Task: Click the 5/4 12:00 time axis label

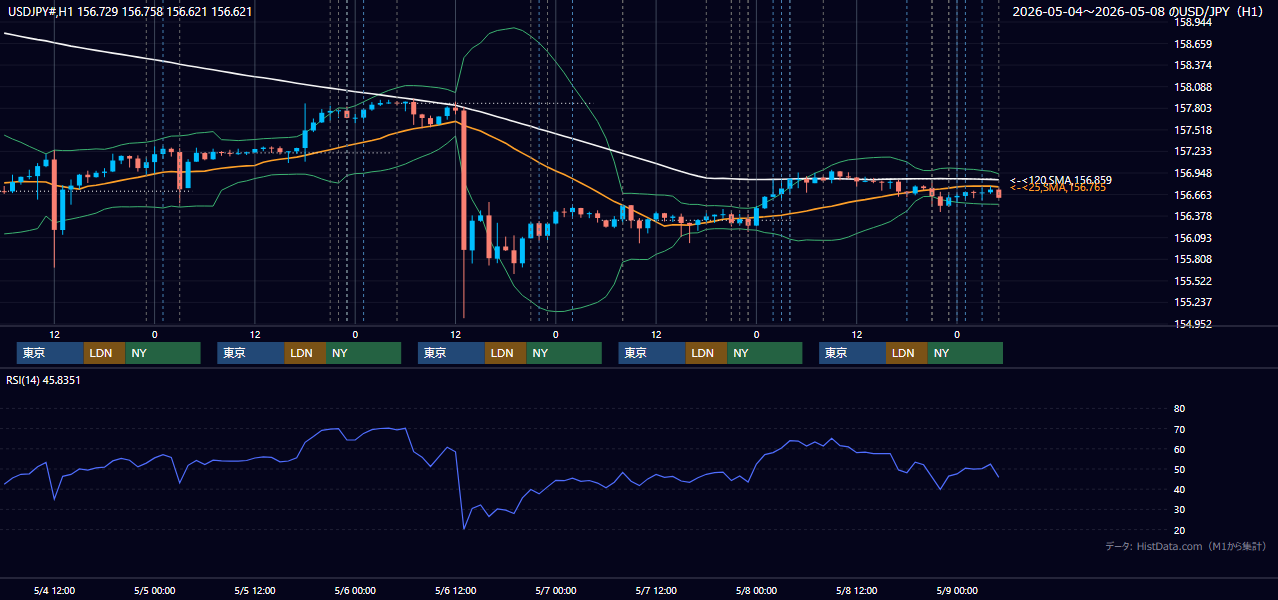Action: point(54,590)
